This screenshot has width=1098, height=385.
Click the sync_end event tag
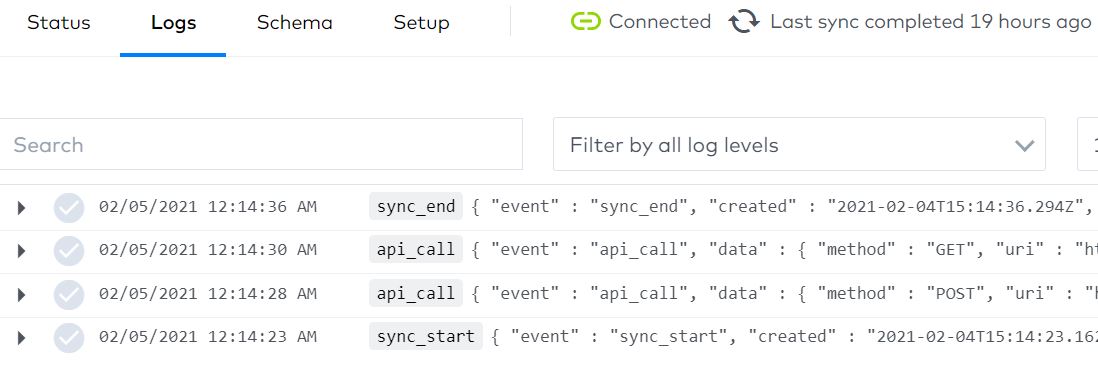[x=416, y=206]
